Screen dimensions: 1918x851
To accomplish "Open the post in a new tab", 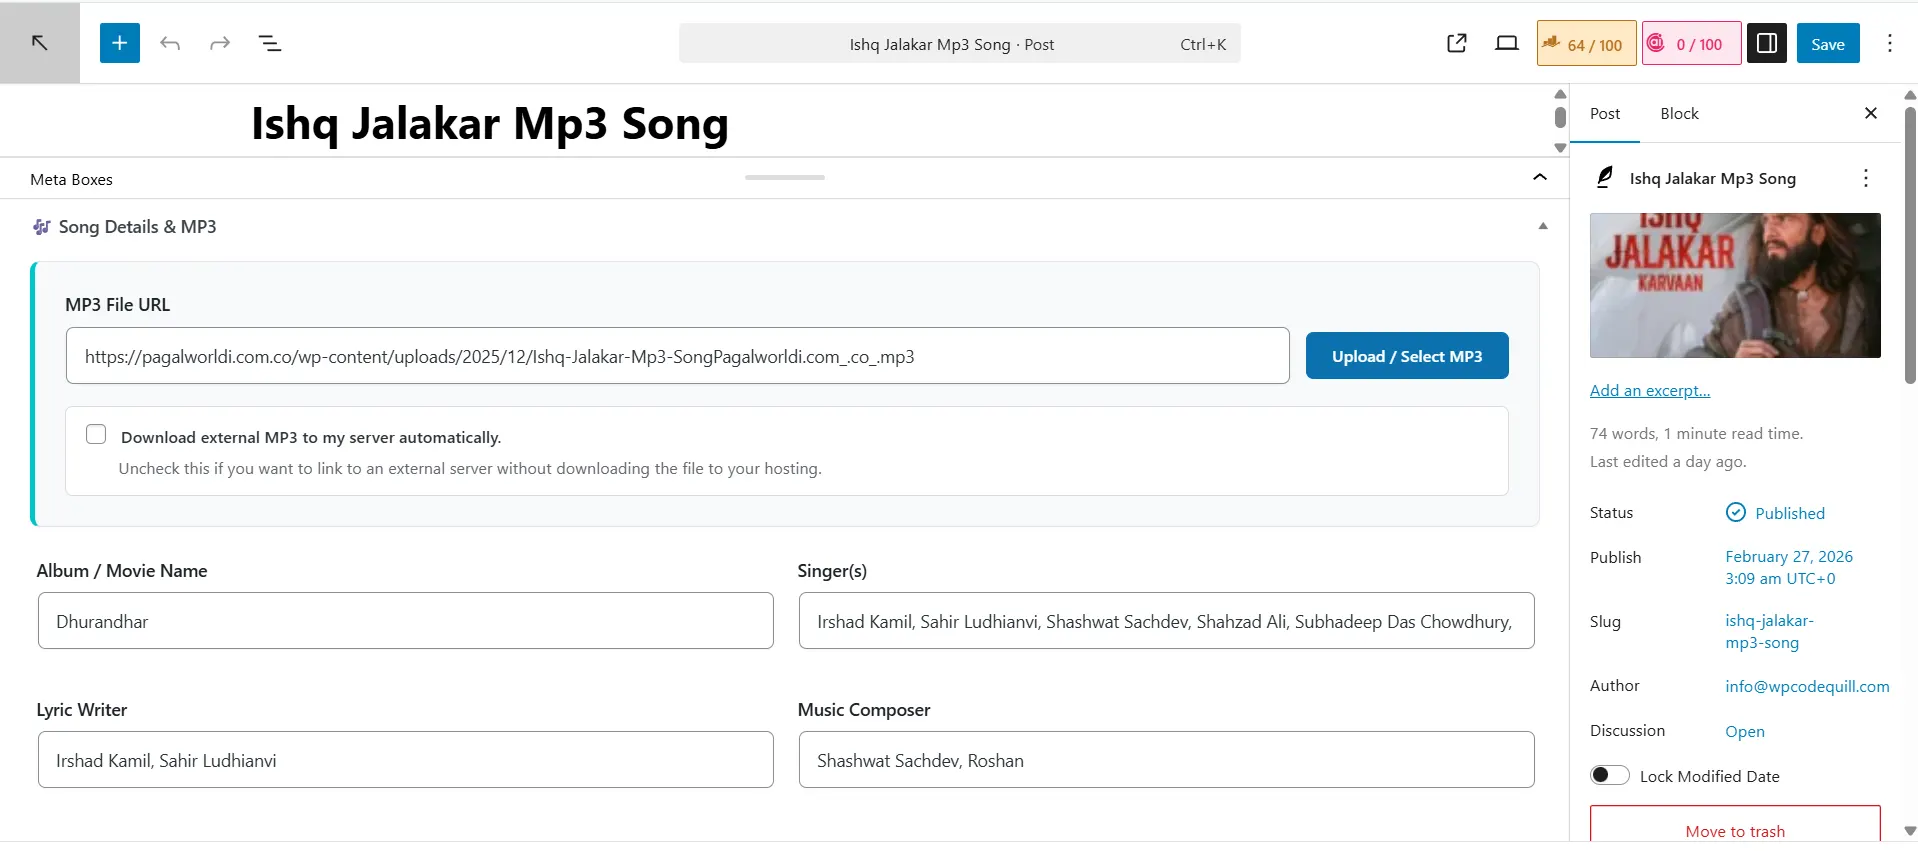I will click(1457, 43).
